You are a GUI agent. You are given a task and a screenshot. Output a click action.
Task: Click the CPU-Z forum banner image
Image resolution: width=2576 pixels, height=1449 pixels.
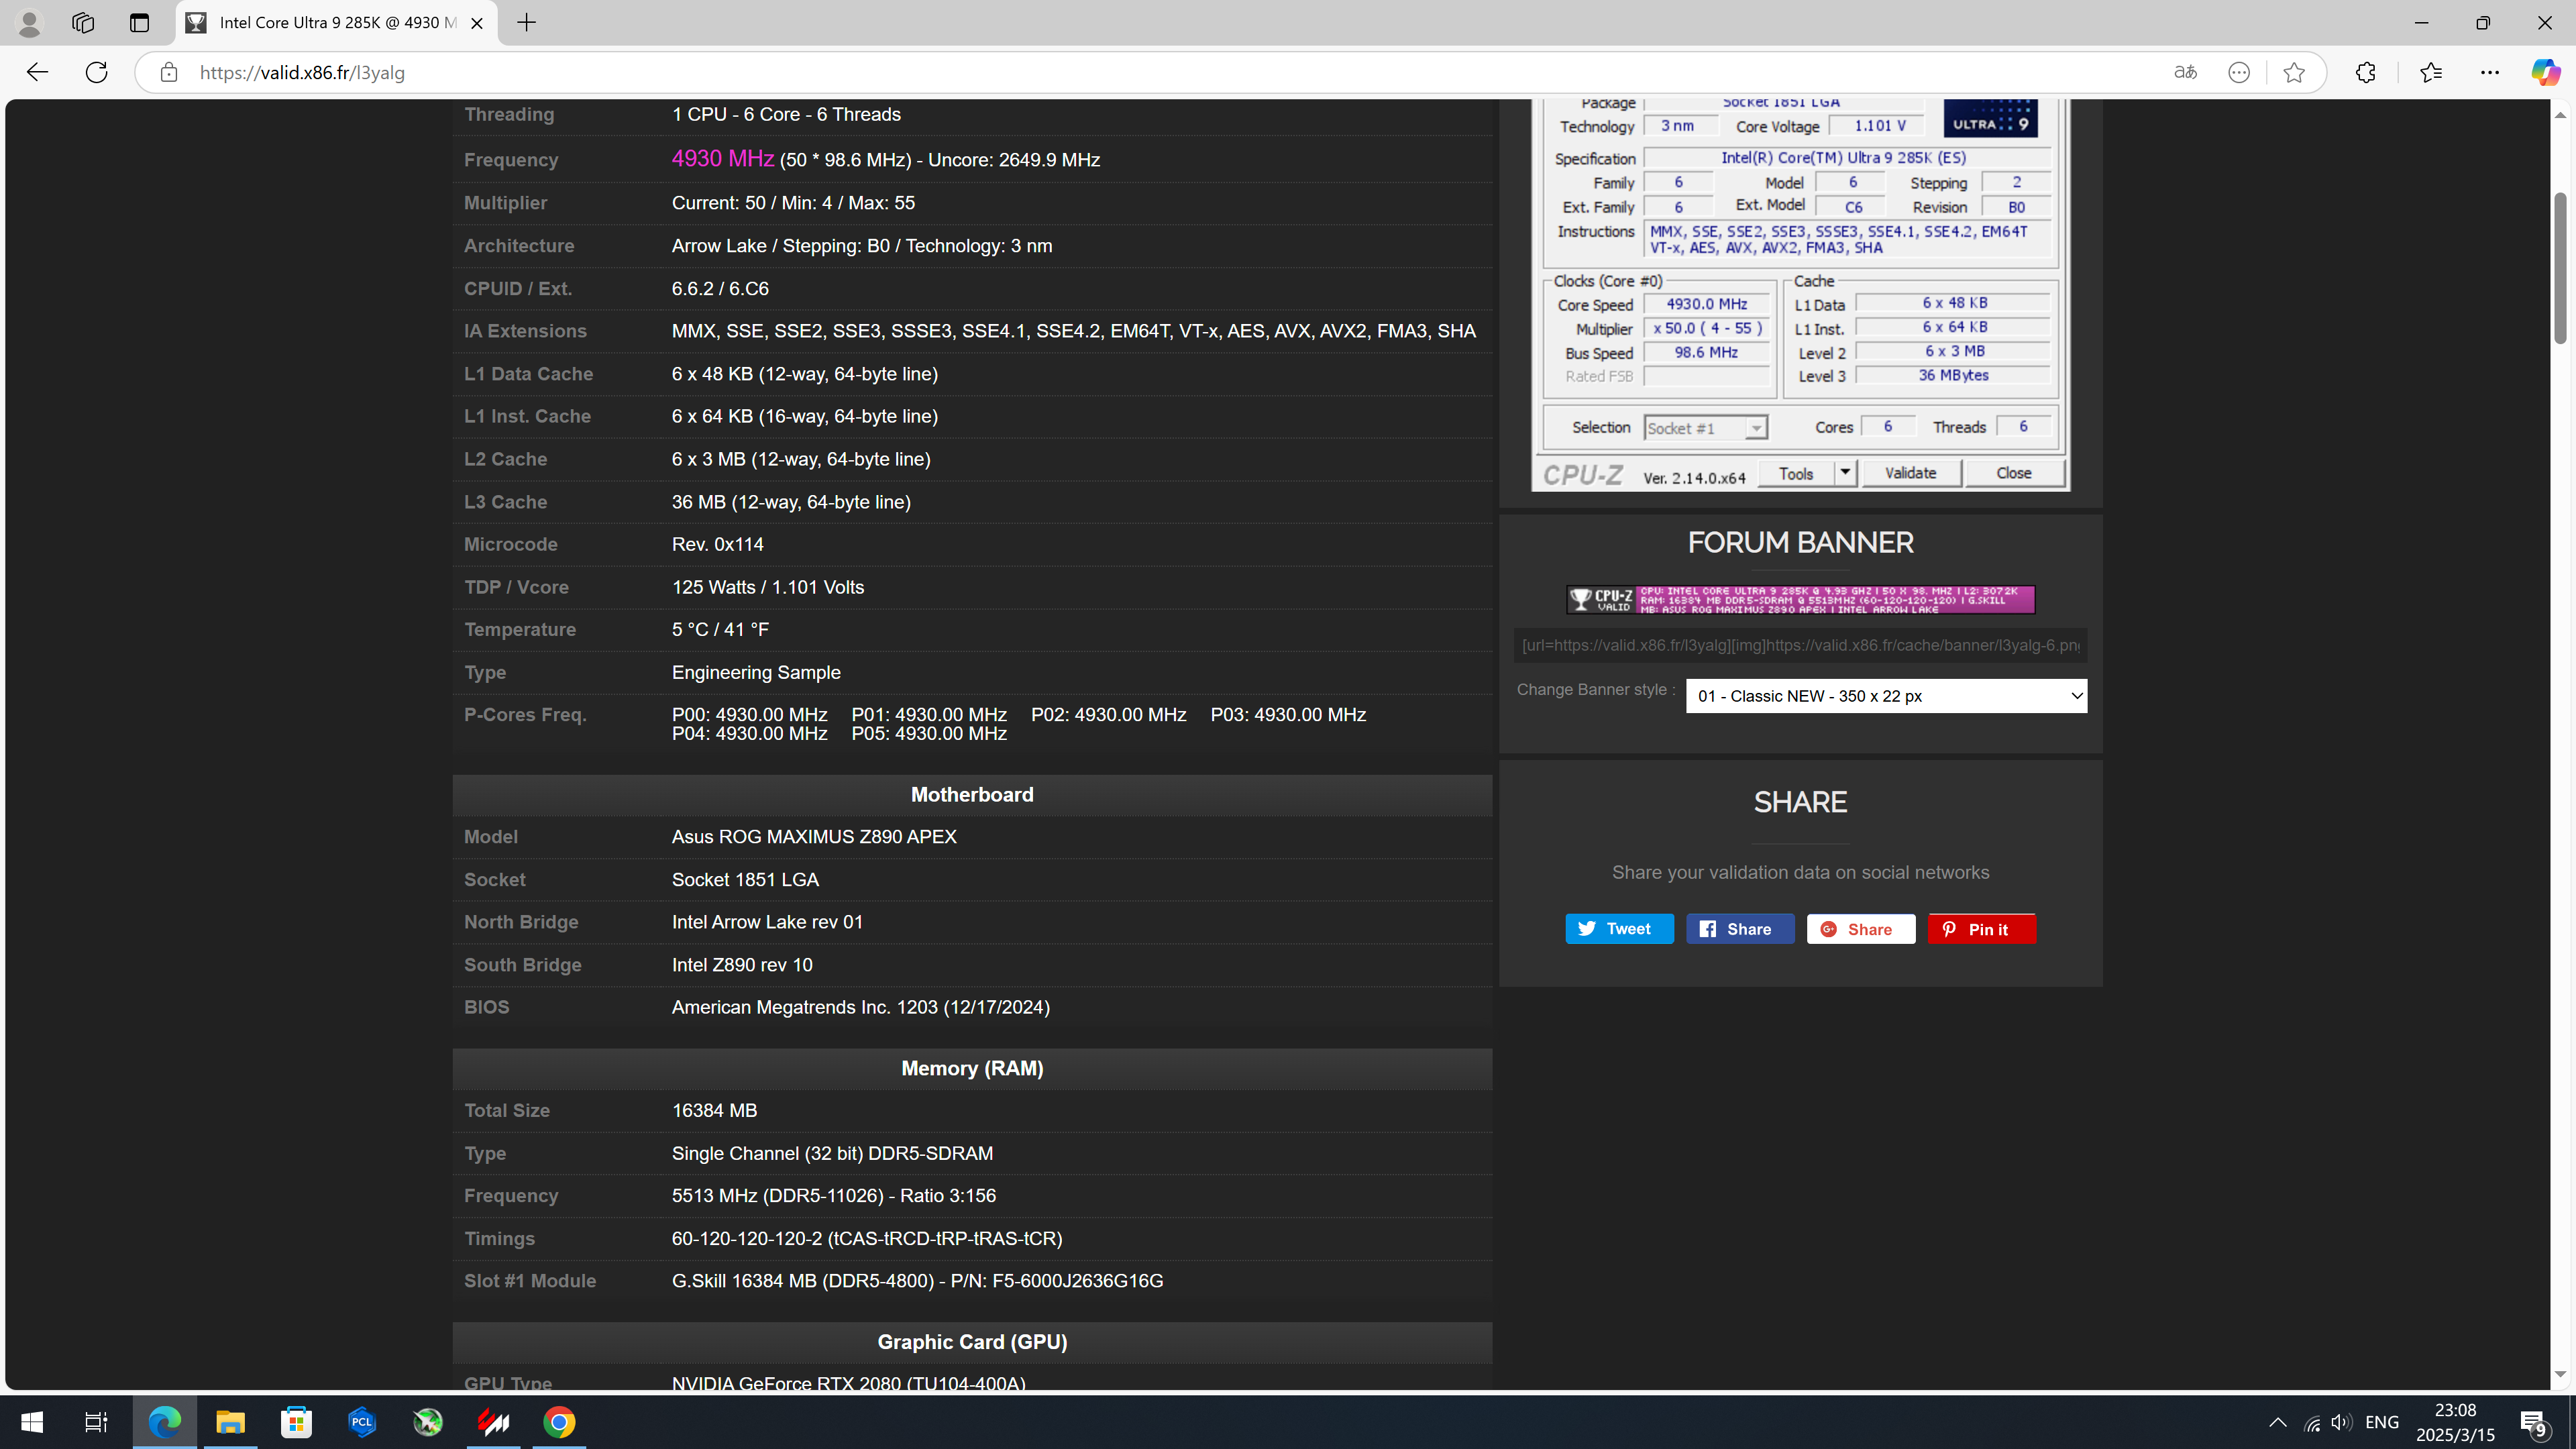1800,599
